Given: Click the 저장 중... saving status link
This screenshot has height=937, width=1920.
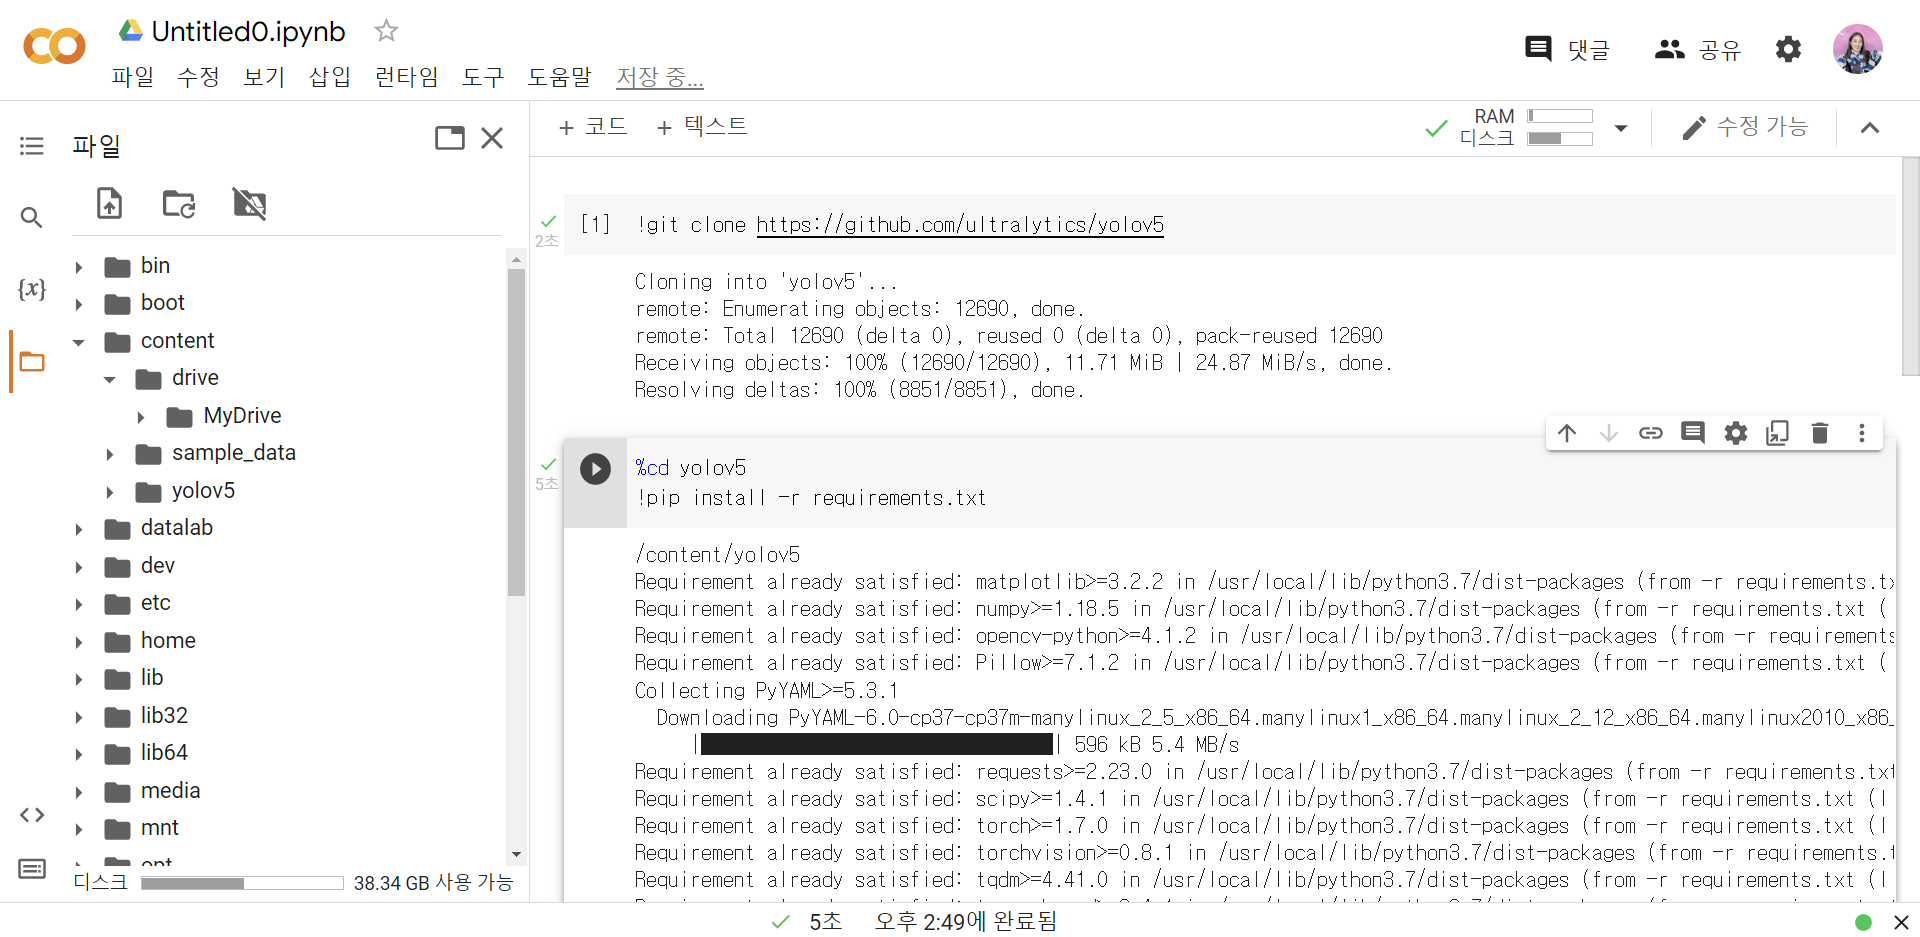Looking at the screenshot, I should pos(660,77).
